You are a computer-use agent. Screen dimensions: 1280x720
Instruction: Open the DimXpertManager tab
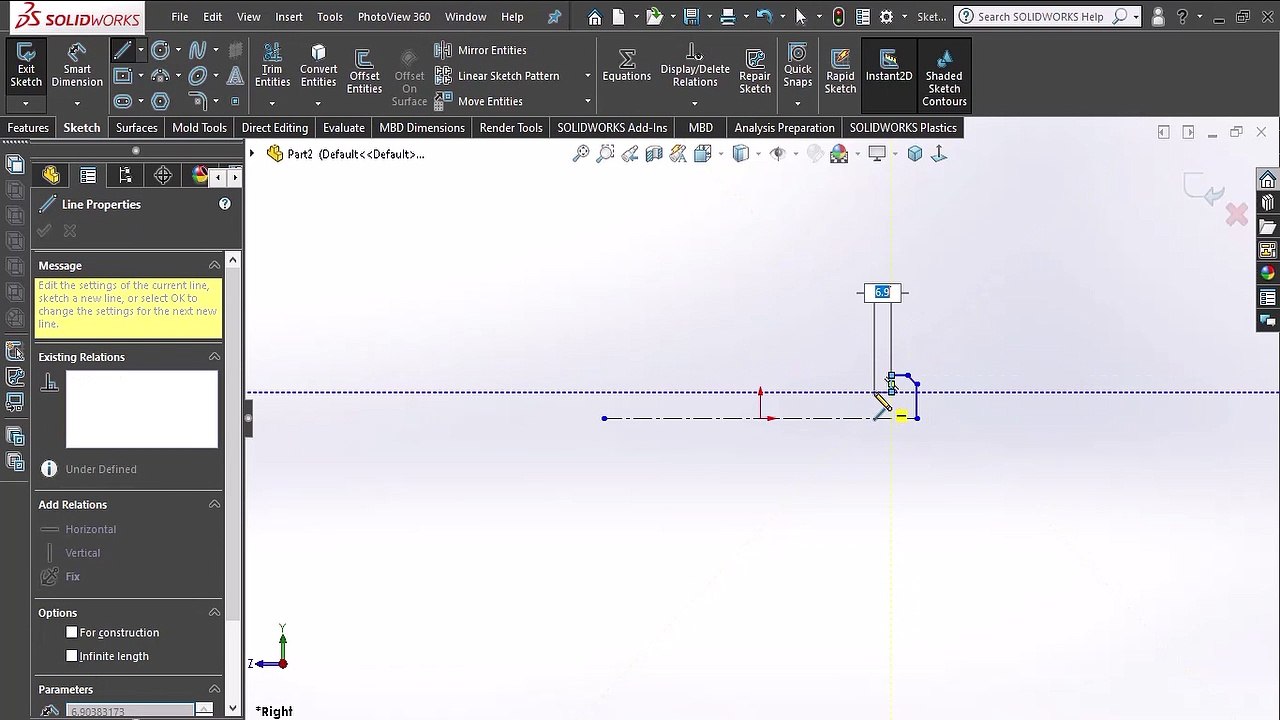click(x=163, y=176)
